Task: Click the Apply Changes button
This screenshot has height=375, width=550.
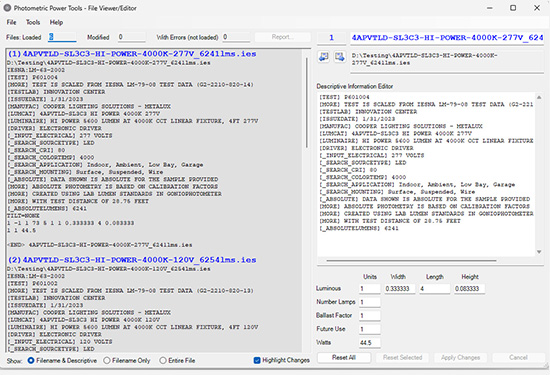Action: [460, 357]
